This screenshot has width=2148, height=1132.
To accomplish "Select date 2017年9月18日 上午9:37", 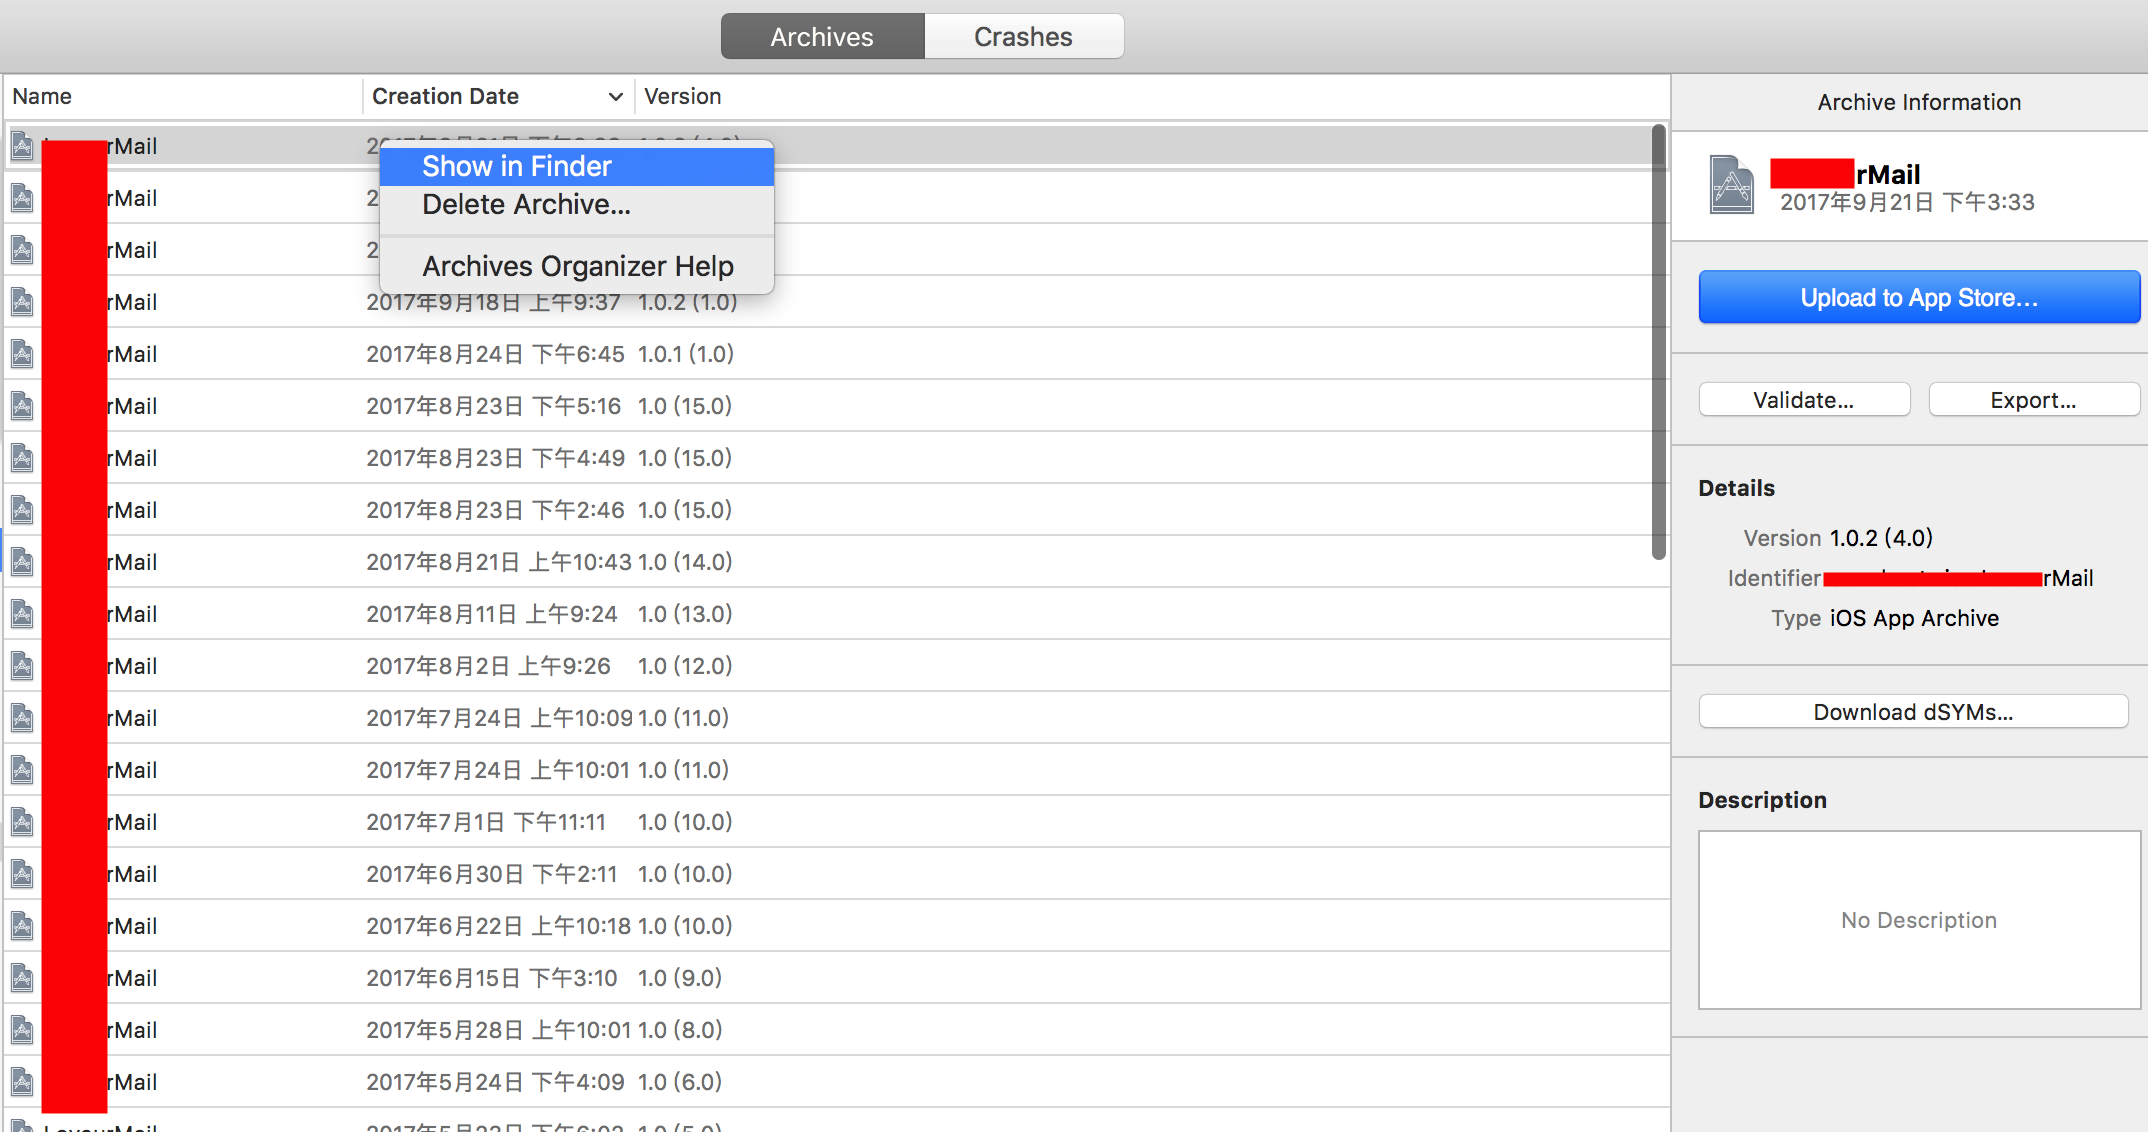I will [x=493, y=302].
